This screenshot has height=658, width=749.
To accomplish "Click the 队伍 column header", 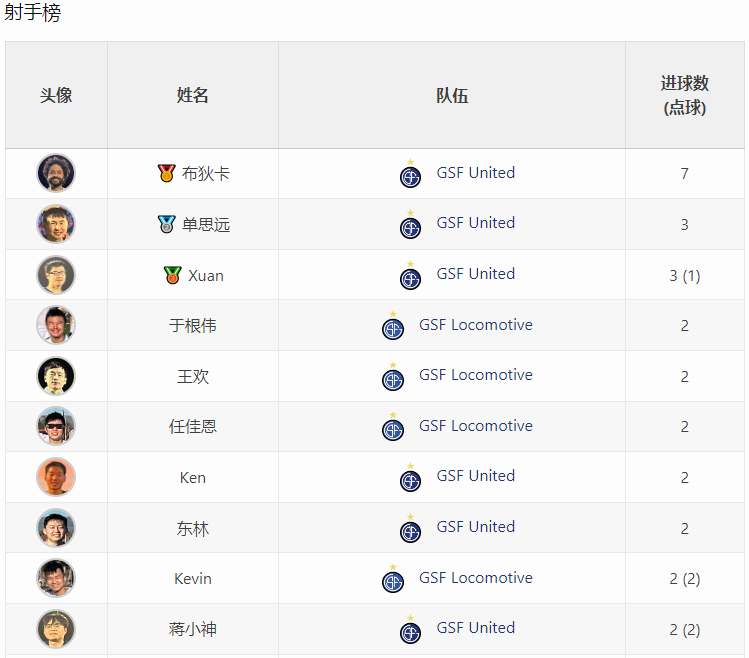I will [452, 95].
